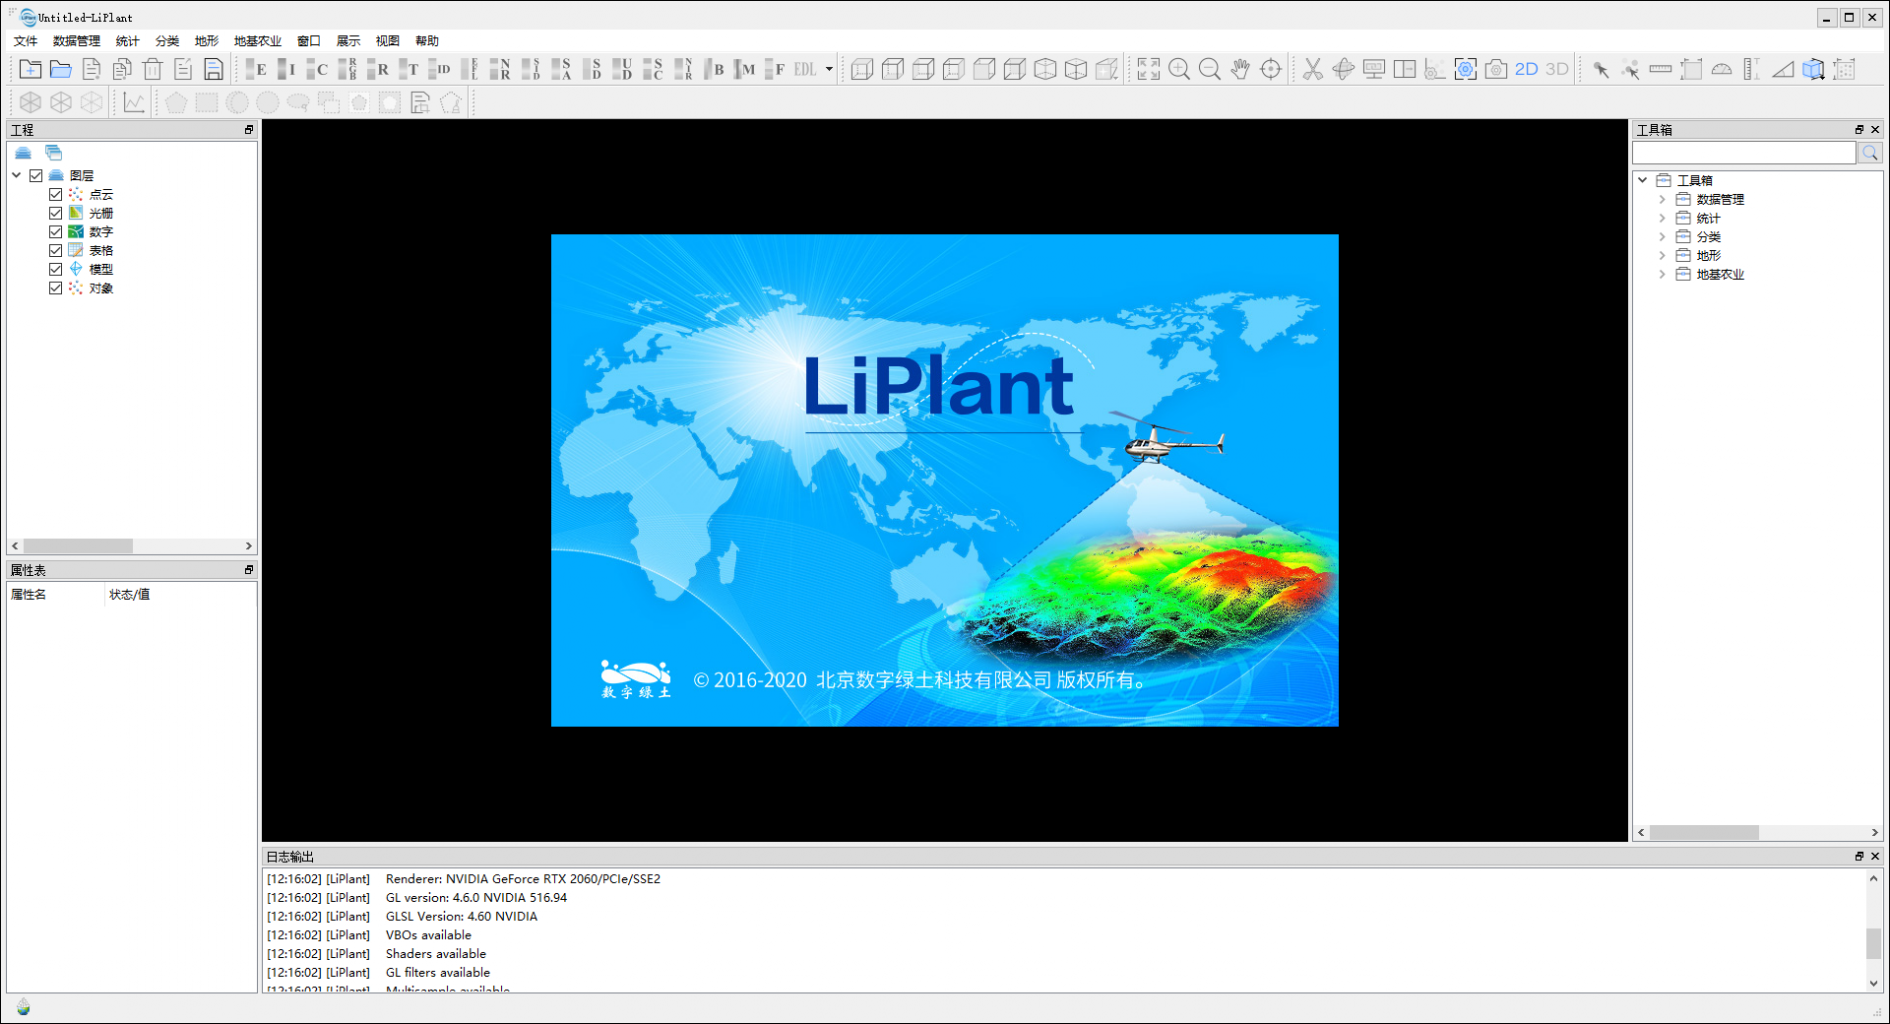Select the scissors clipping tool

1313,69
